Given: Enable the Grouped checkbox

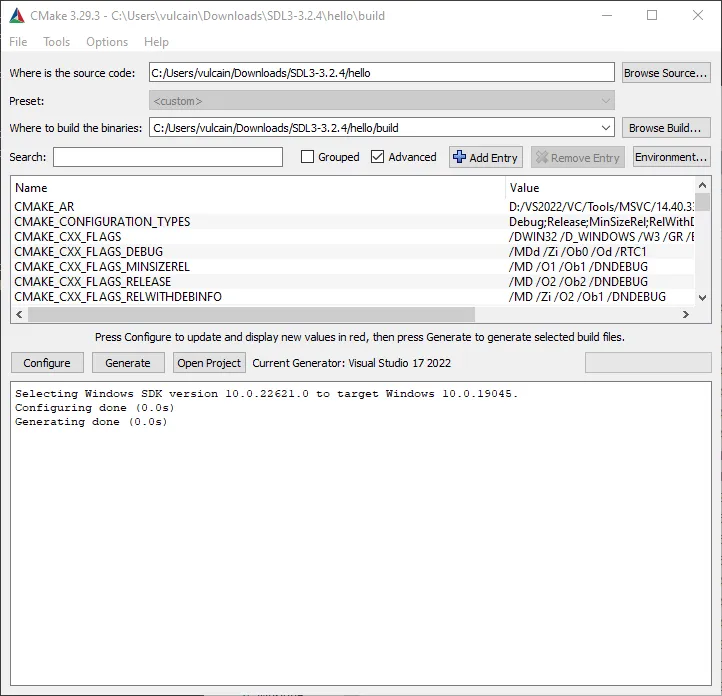Looking at the screenshot, I should click(x=307, y=157).
